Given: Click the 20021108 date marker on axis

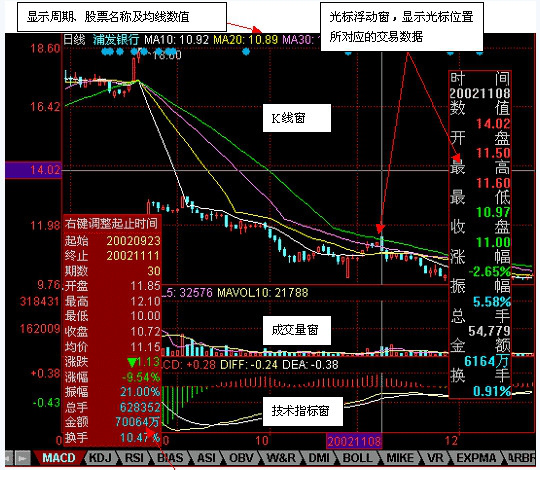Looking at the screenshot, I should point(354,441).
